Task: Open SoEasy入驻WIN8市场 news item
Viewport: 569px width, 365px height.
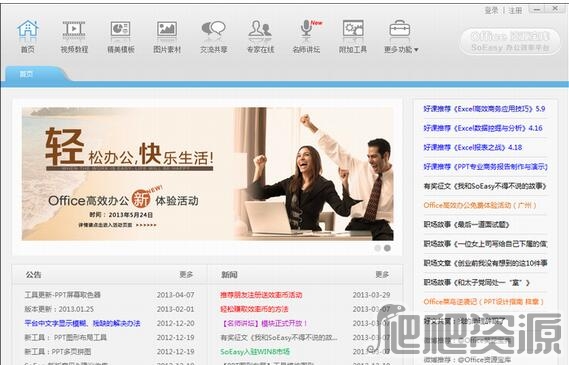Action: click(x=255, y=352)
